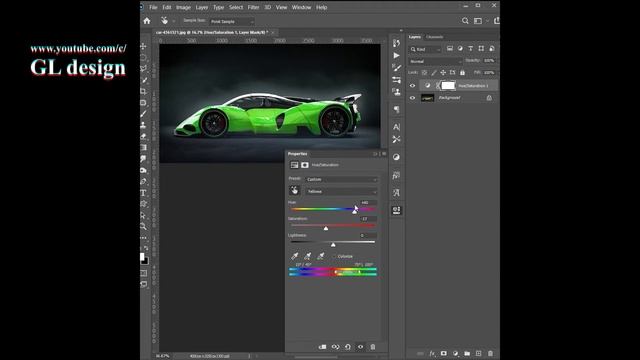
Task: Select the Lasso tool in toolbar
Action: [143, 68]
